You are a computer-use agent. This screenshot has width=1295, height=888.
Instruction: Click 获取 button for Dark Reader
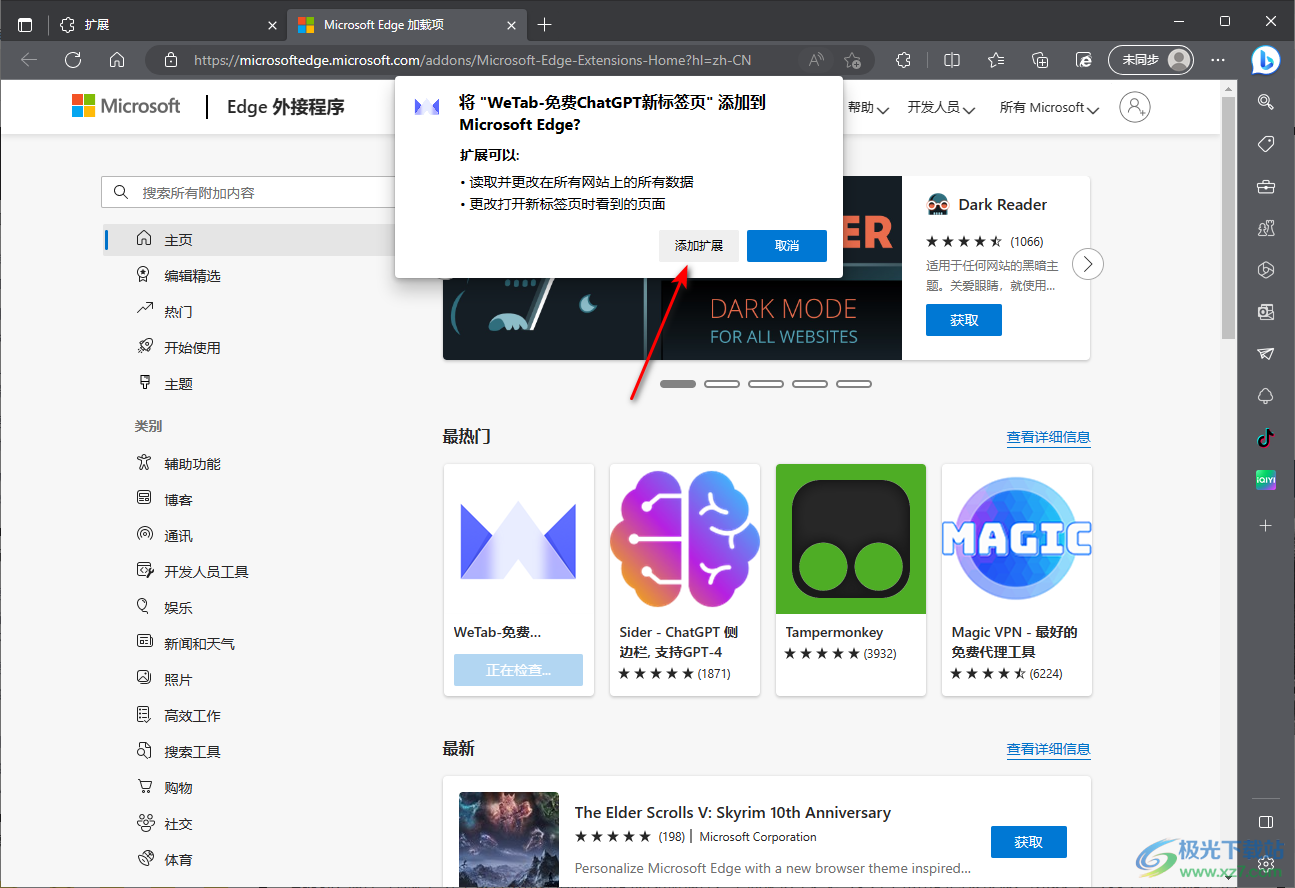tap(964, 320)
